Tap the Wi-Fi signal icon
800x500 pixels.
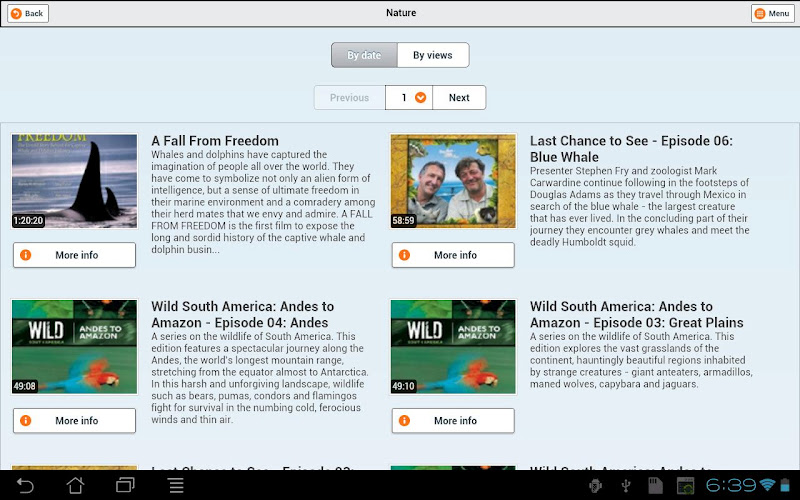click(767, 485)
